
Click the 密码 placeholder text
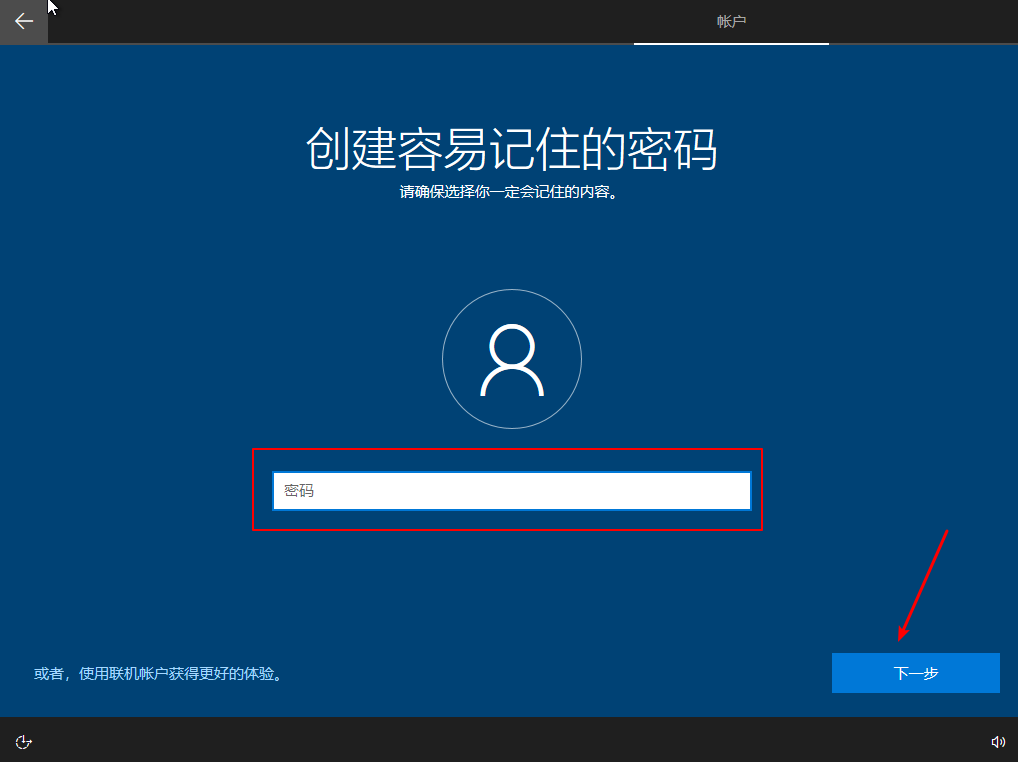tap(299, 491)
